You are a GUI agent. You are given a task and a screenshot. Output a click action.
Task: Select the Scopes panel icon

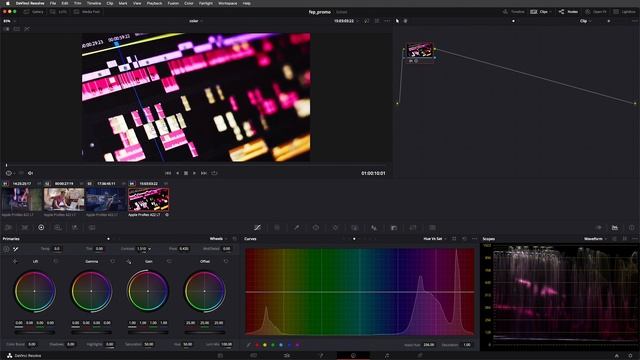click(x=615, y=227)
